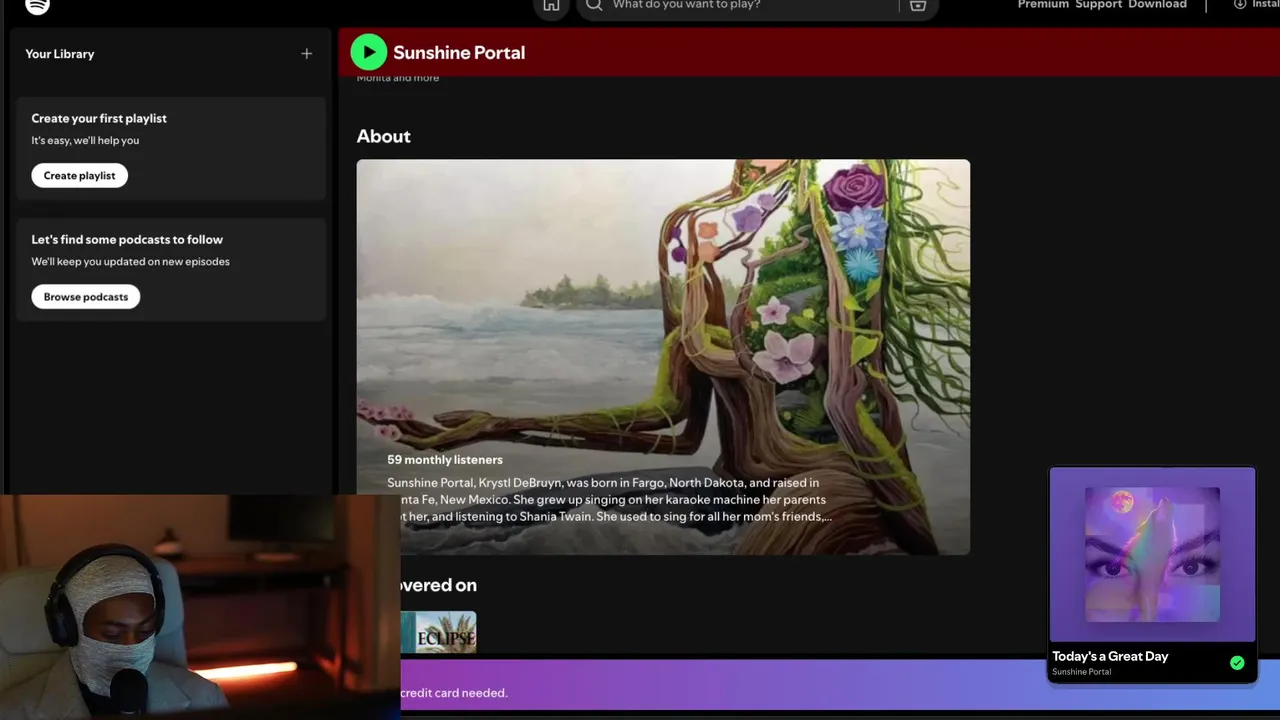
Task: Click the Today's a Great Day album cover
Action: click(x=1152, y=554)
